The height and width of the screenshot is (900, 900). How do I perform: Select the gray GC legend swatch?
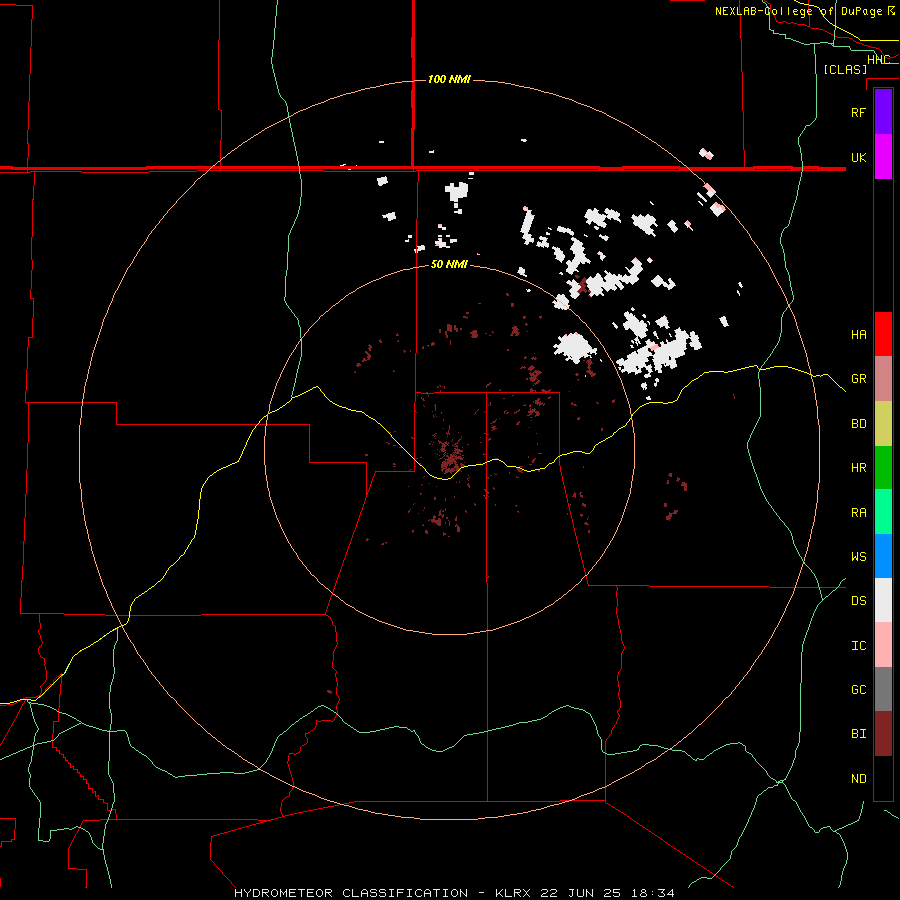[883, 689]
